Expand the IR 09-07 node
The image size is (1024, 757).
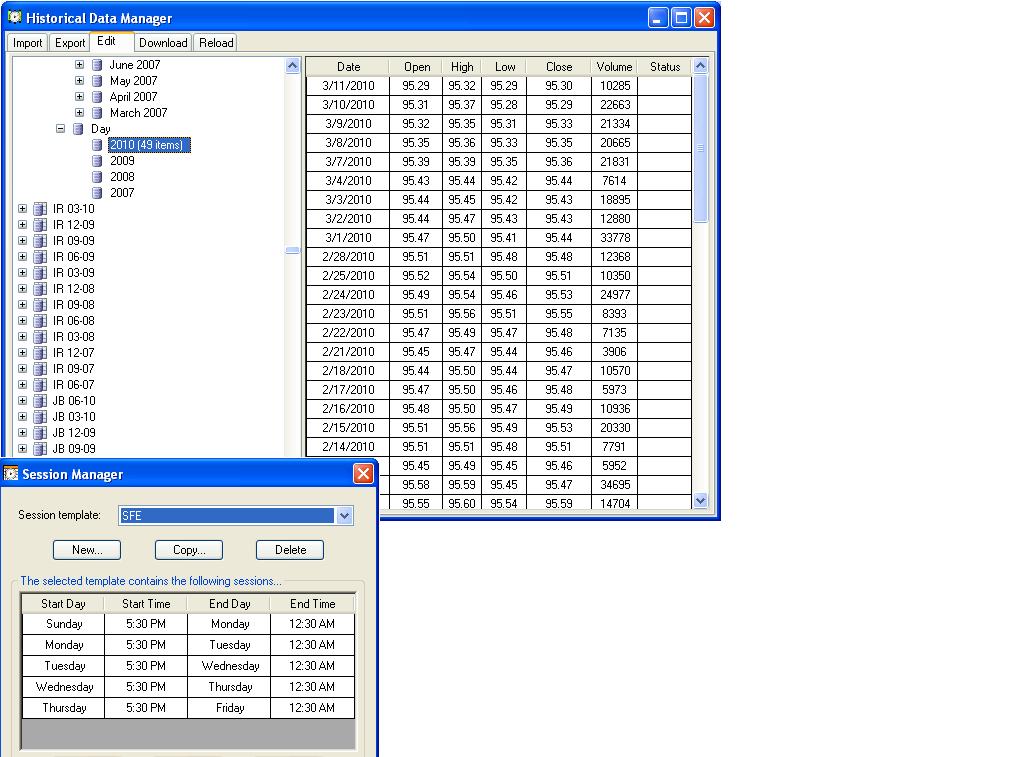pos(22,369)
